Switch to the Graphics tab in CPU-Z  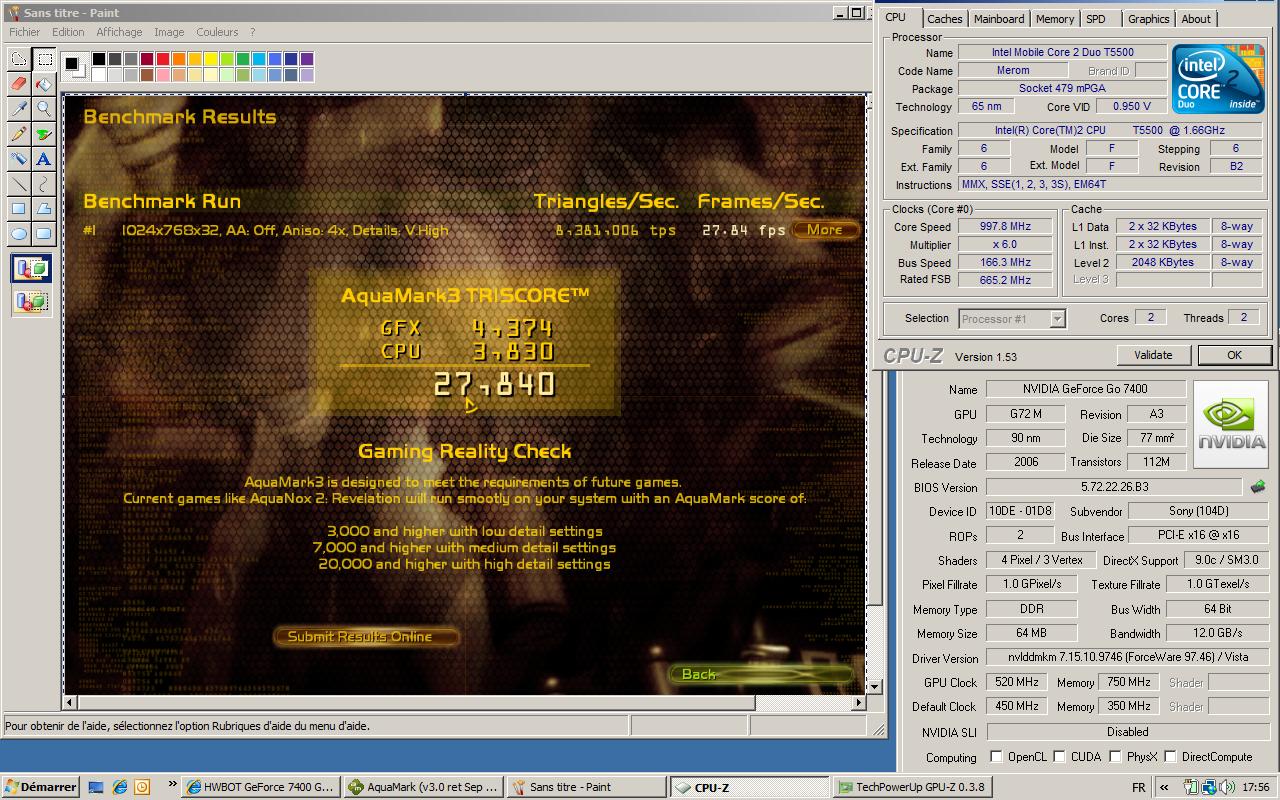pos(1148,19)
